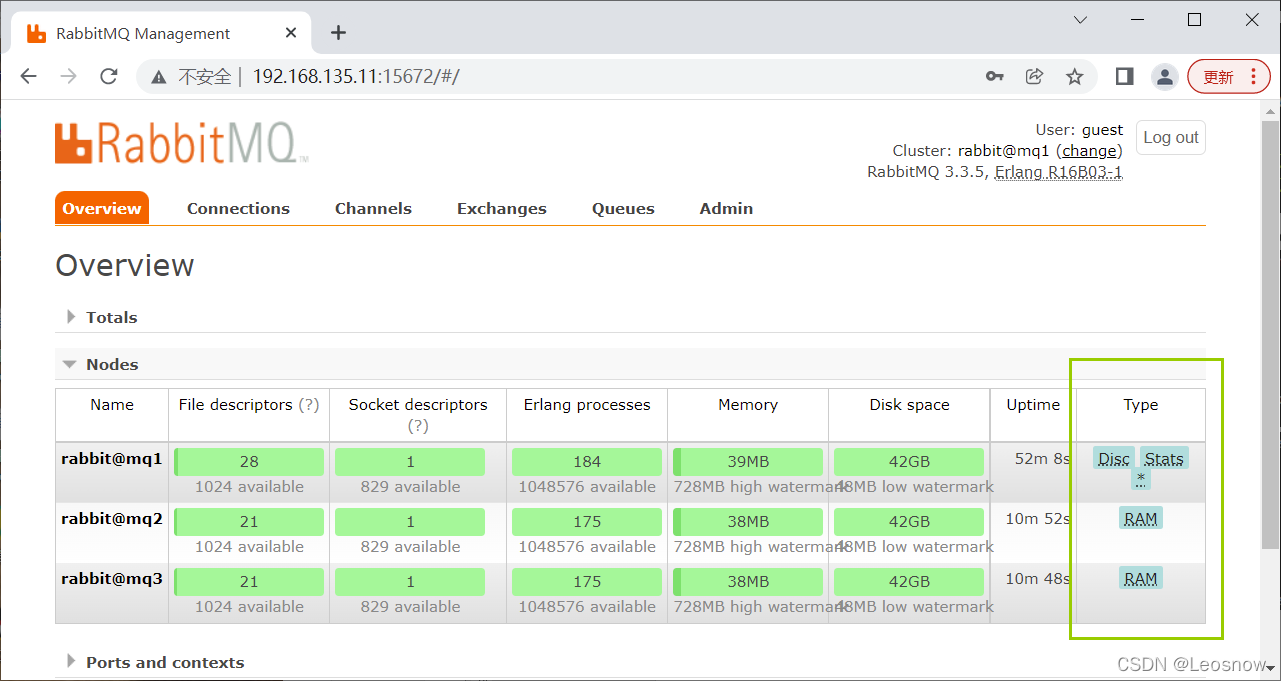Click the Log out button
The height and width of the screenshot is (681, 1281).
[x=1170, y=138]
